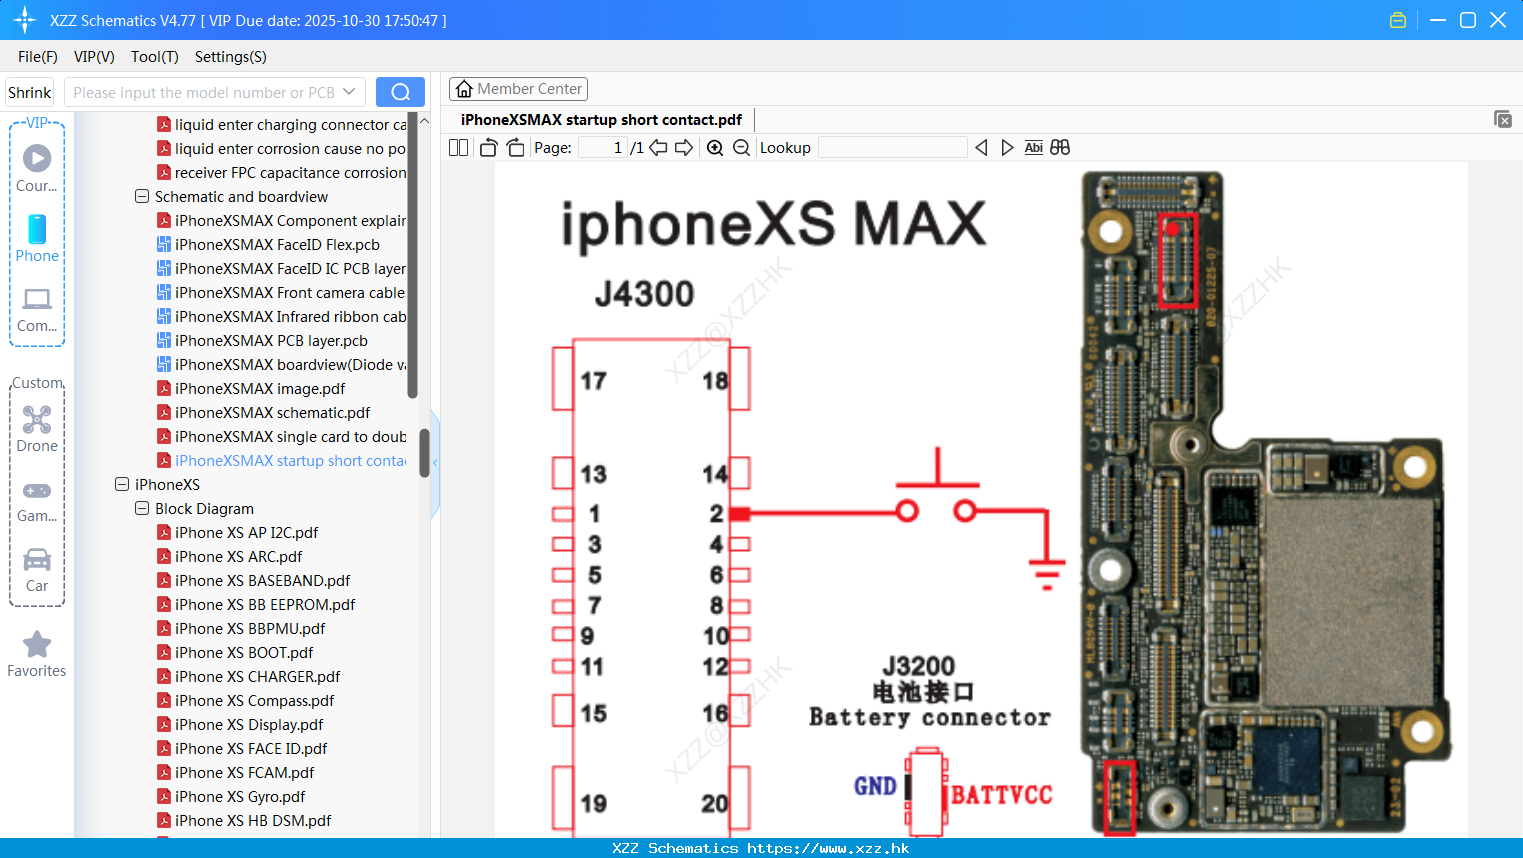1523x858 pixels.
Task: Collapse the sidebar with the splitter arrow
Action: 435,462
